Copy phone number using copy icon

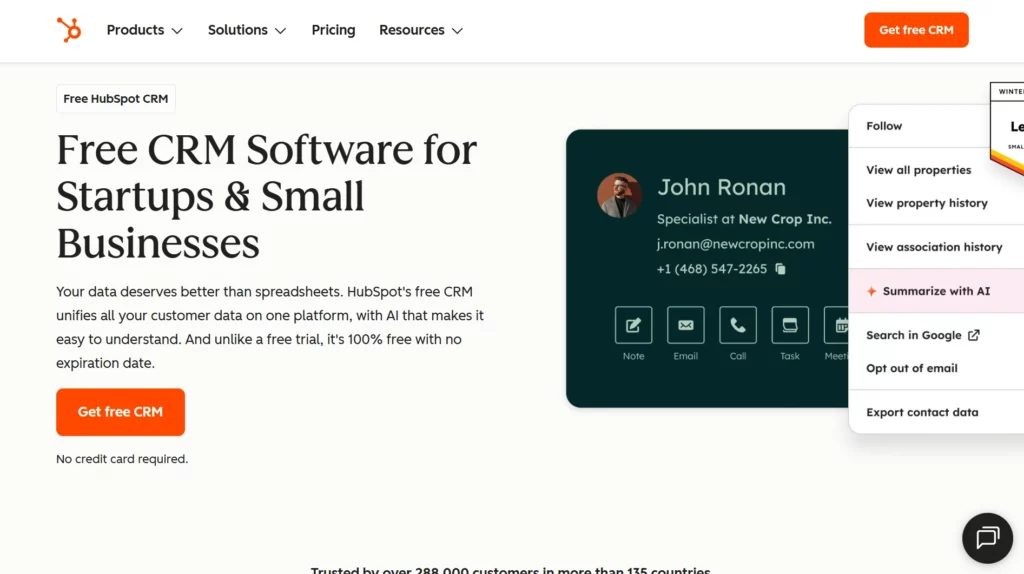pos(781,269)
